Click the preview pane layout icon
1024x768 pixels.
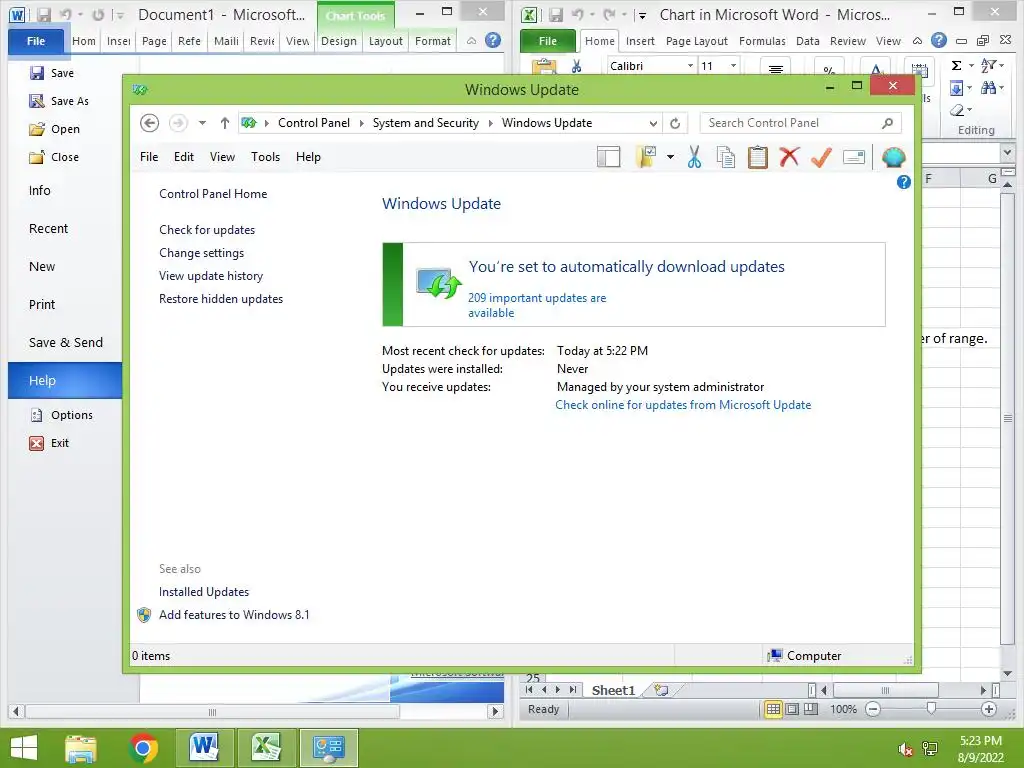(x=609, y=157)
